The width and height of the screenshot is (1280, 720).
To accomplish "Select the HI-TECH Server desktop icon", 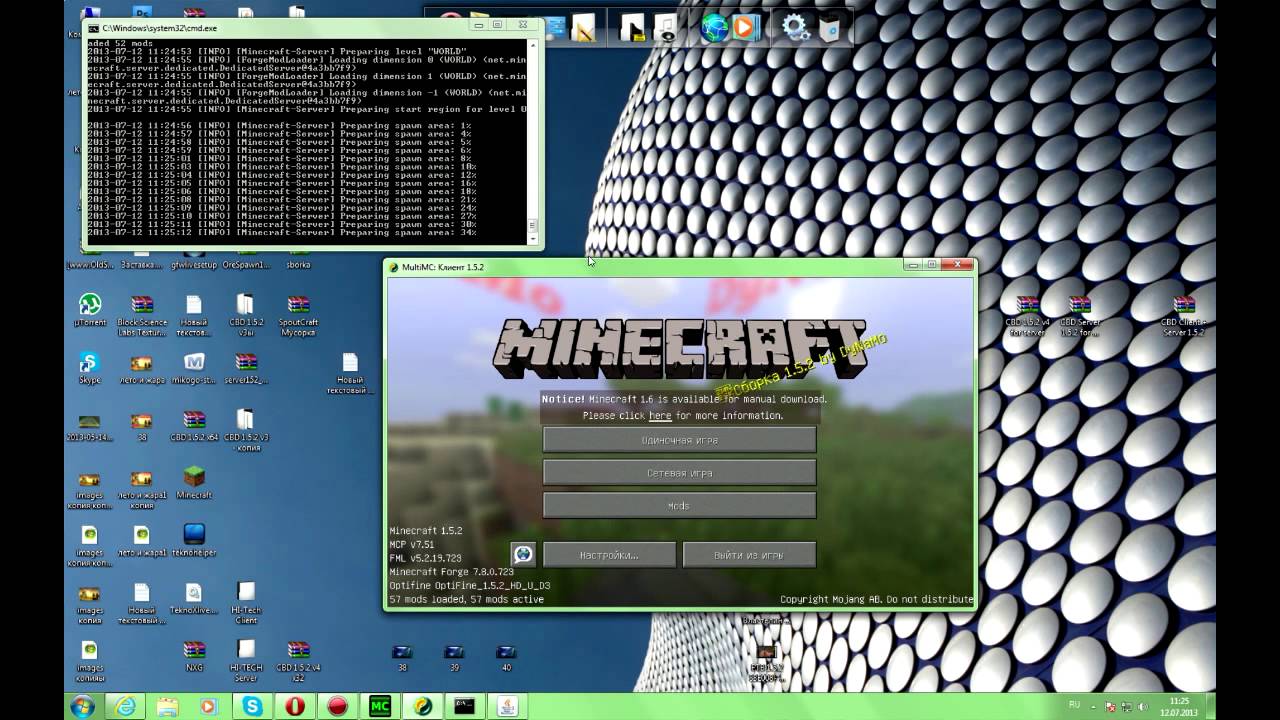I will click(x=246, y=660).
